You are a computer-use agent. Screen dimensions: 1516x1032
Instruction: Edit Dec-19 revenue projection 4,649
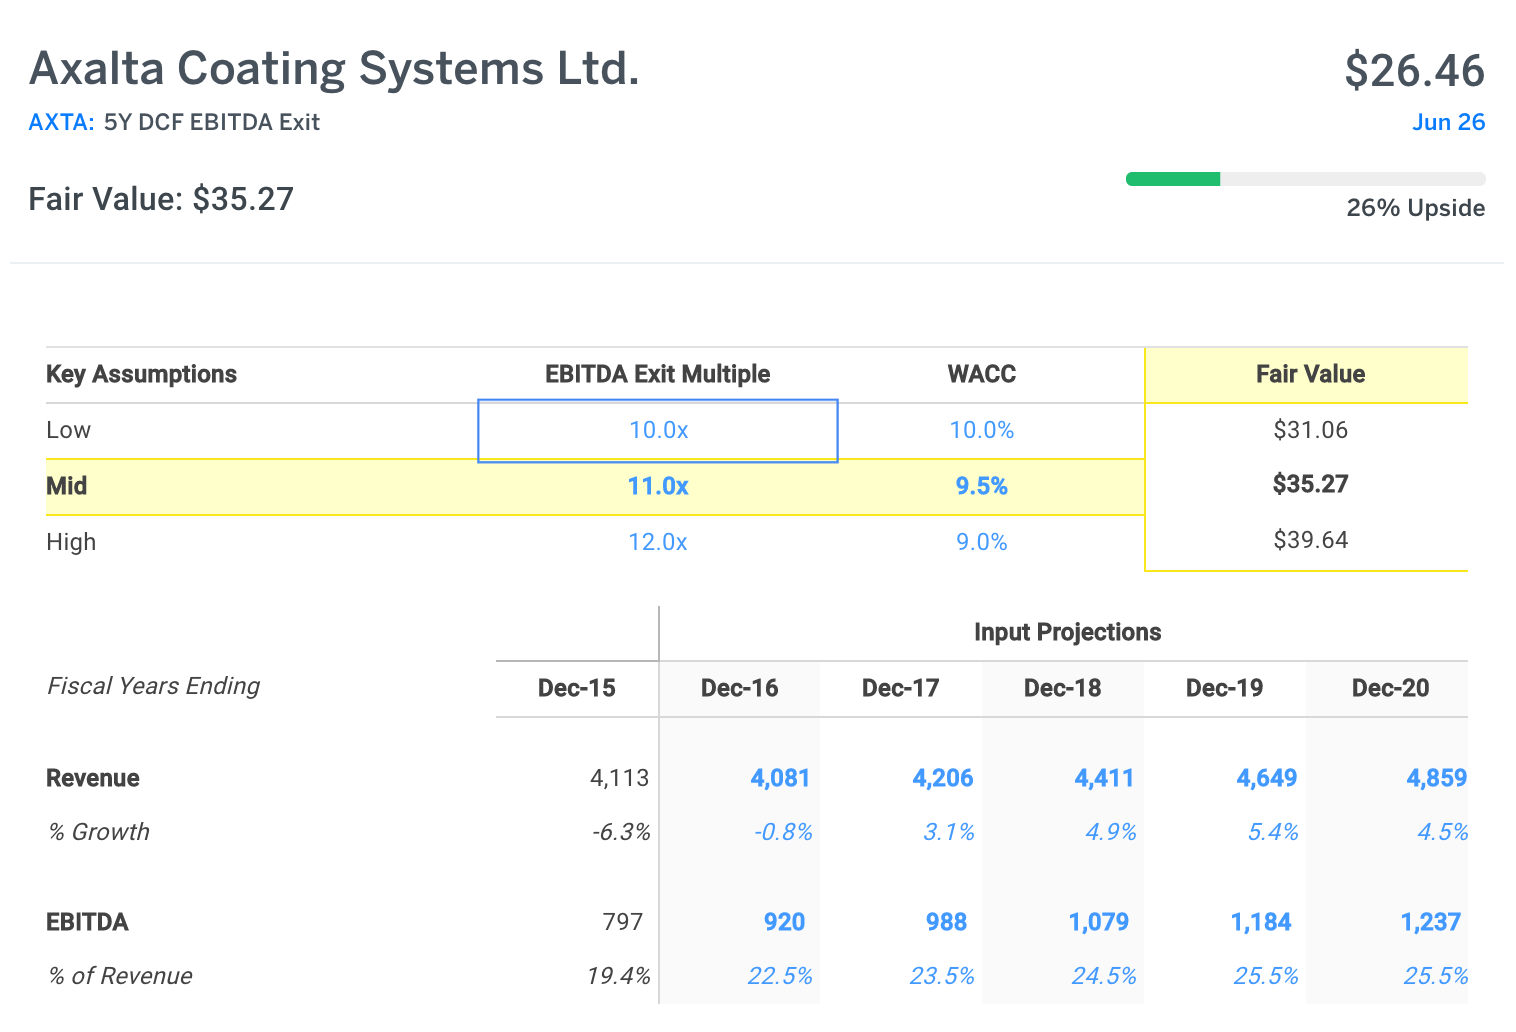click(x=1267, y=778)
